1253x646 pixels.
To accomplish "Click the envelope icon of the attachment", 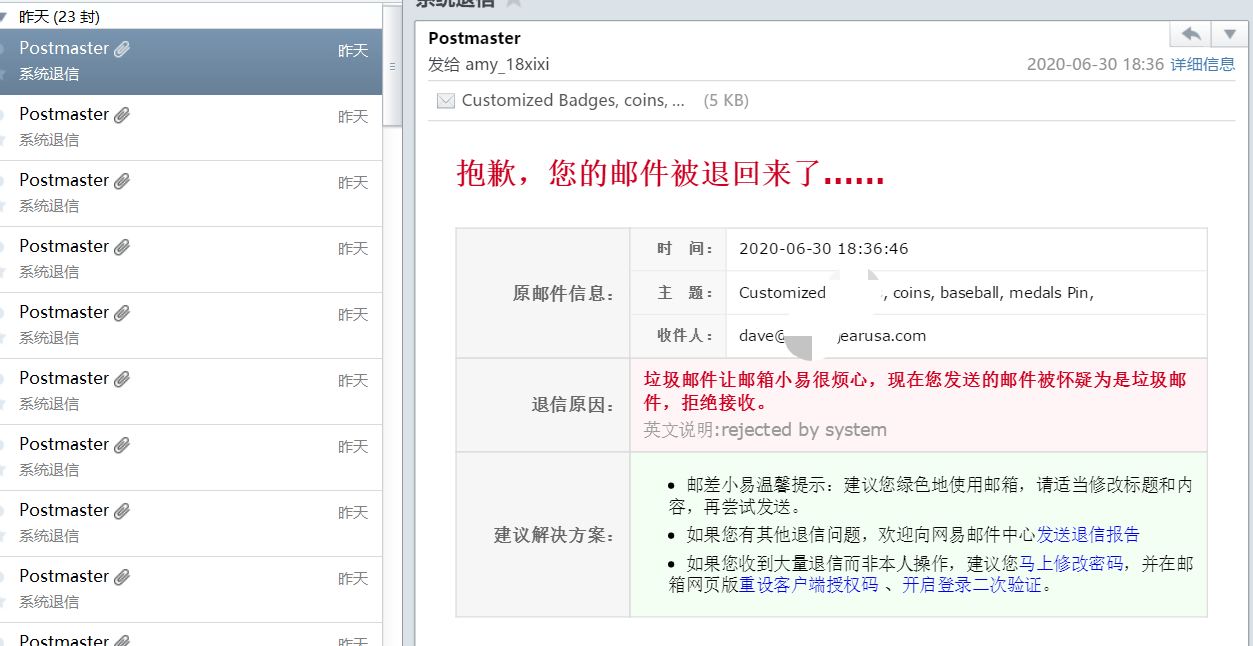I will pyautogui.click(x=446, y=100).
